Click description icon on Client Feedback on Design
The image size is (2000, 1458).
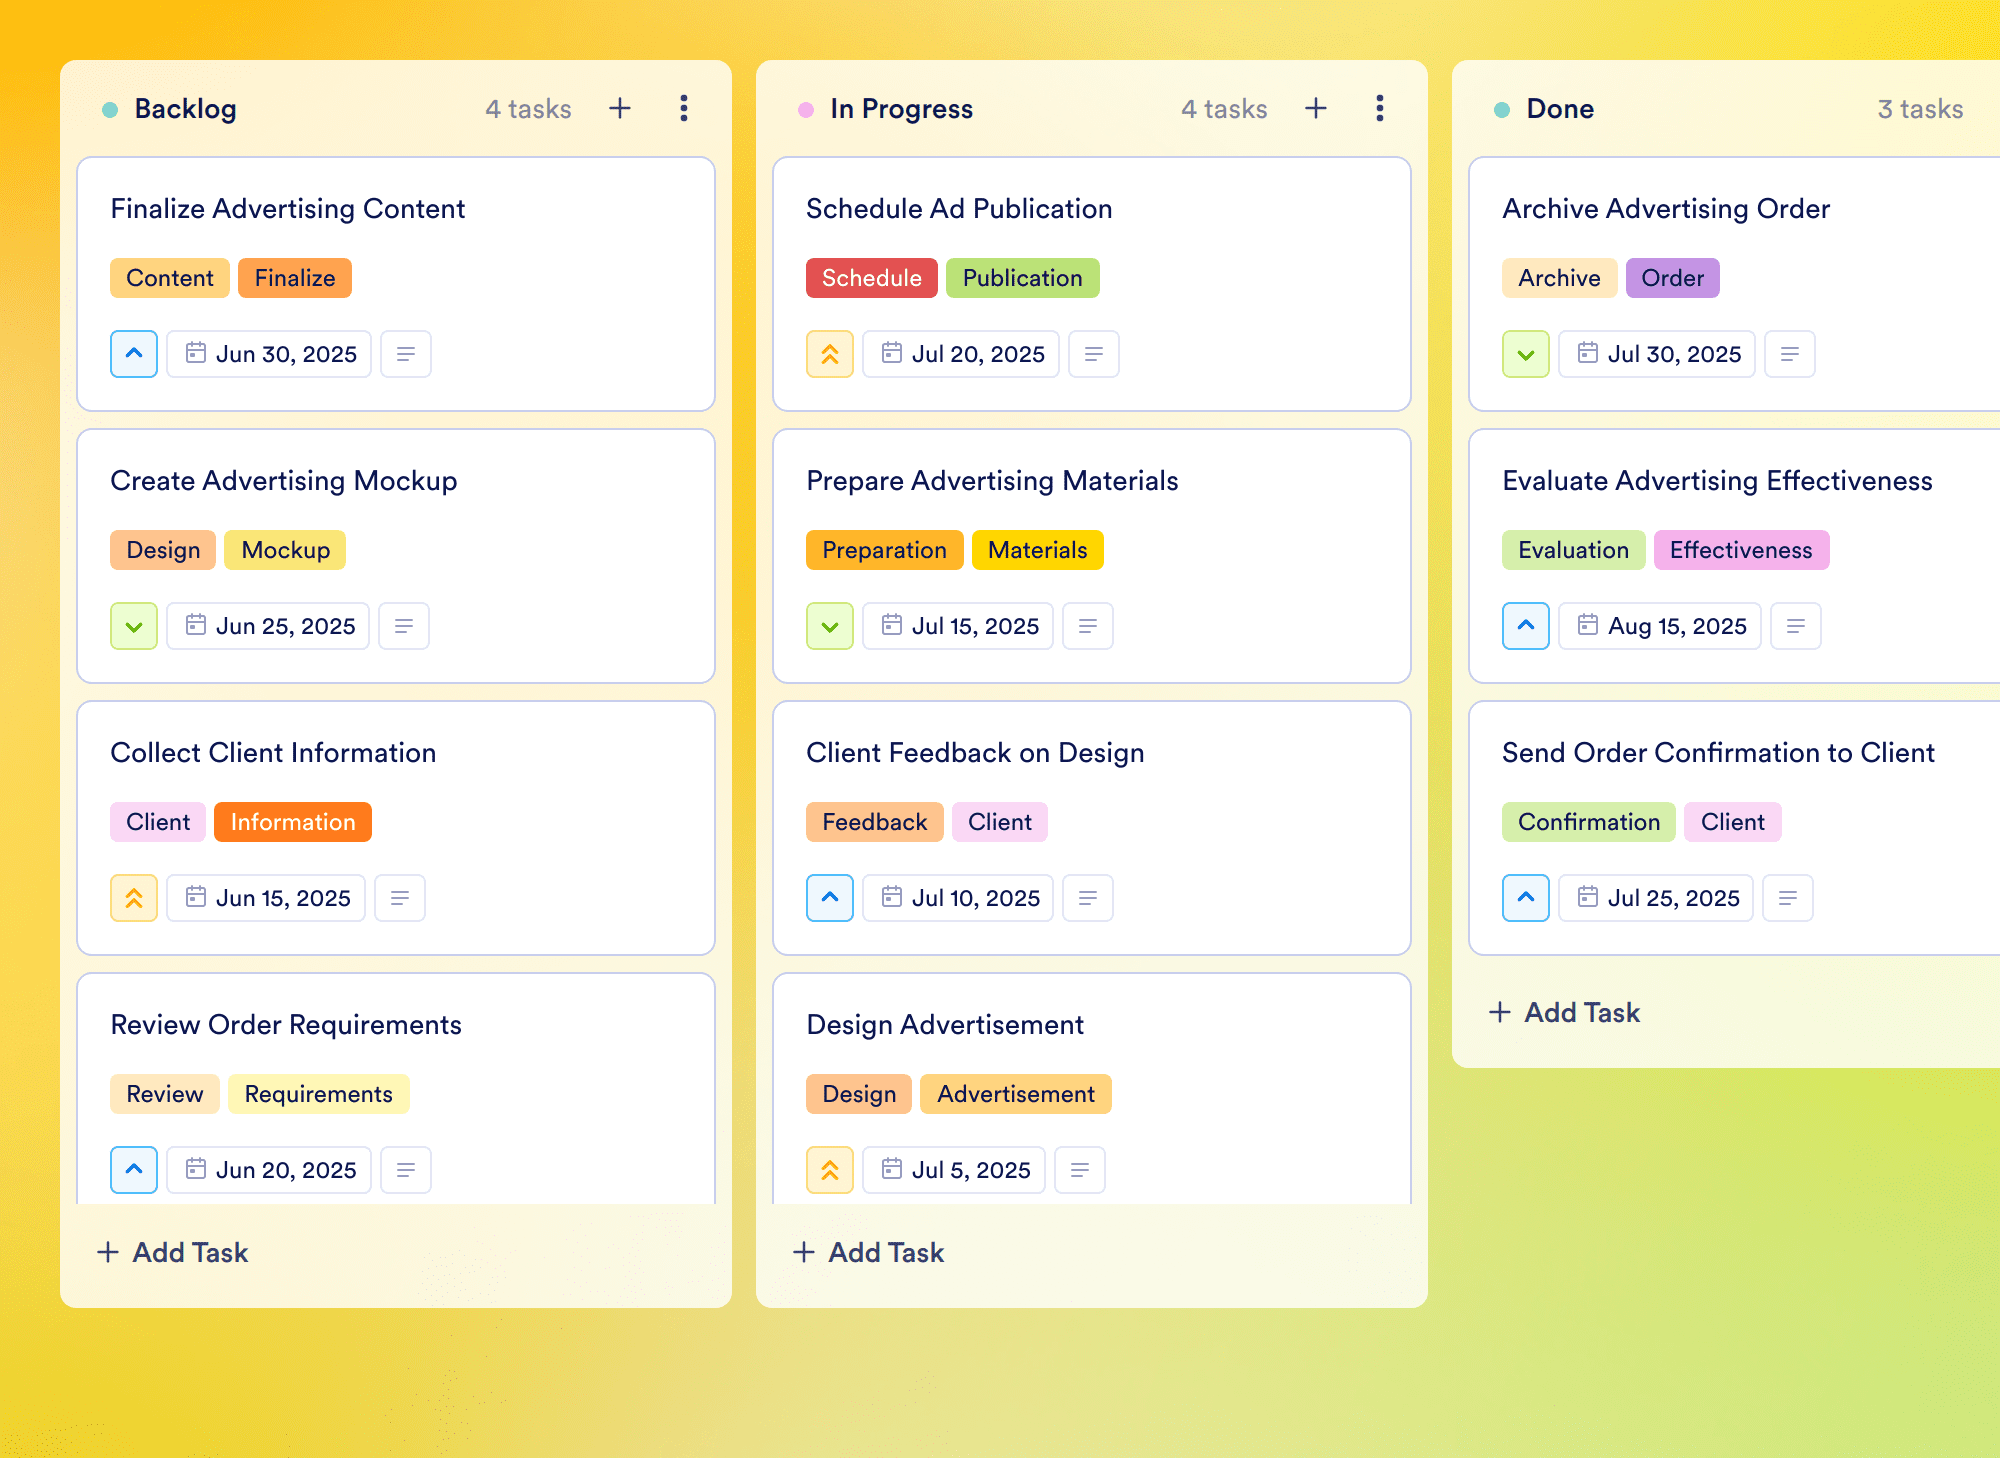coord(1088,898)
